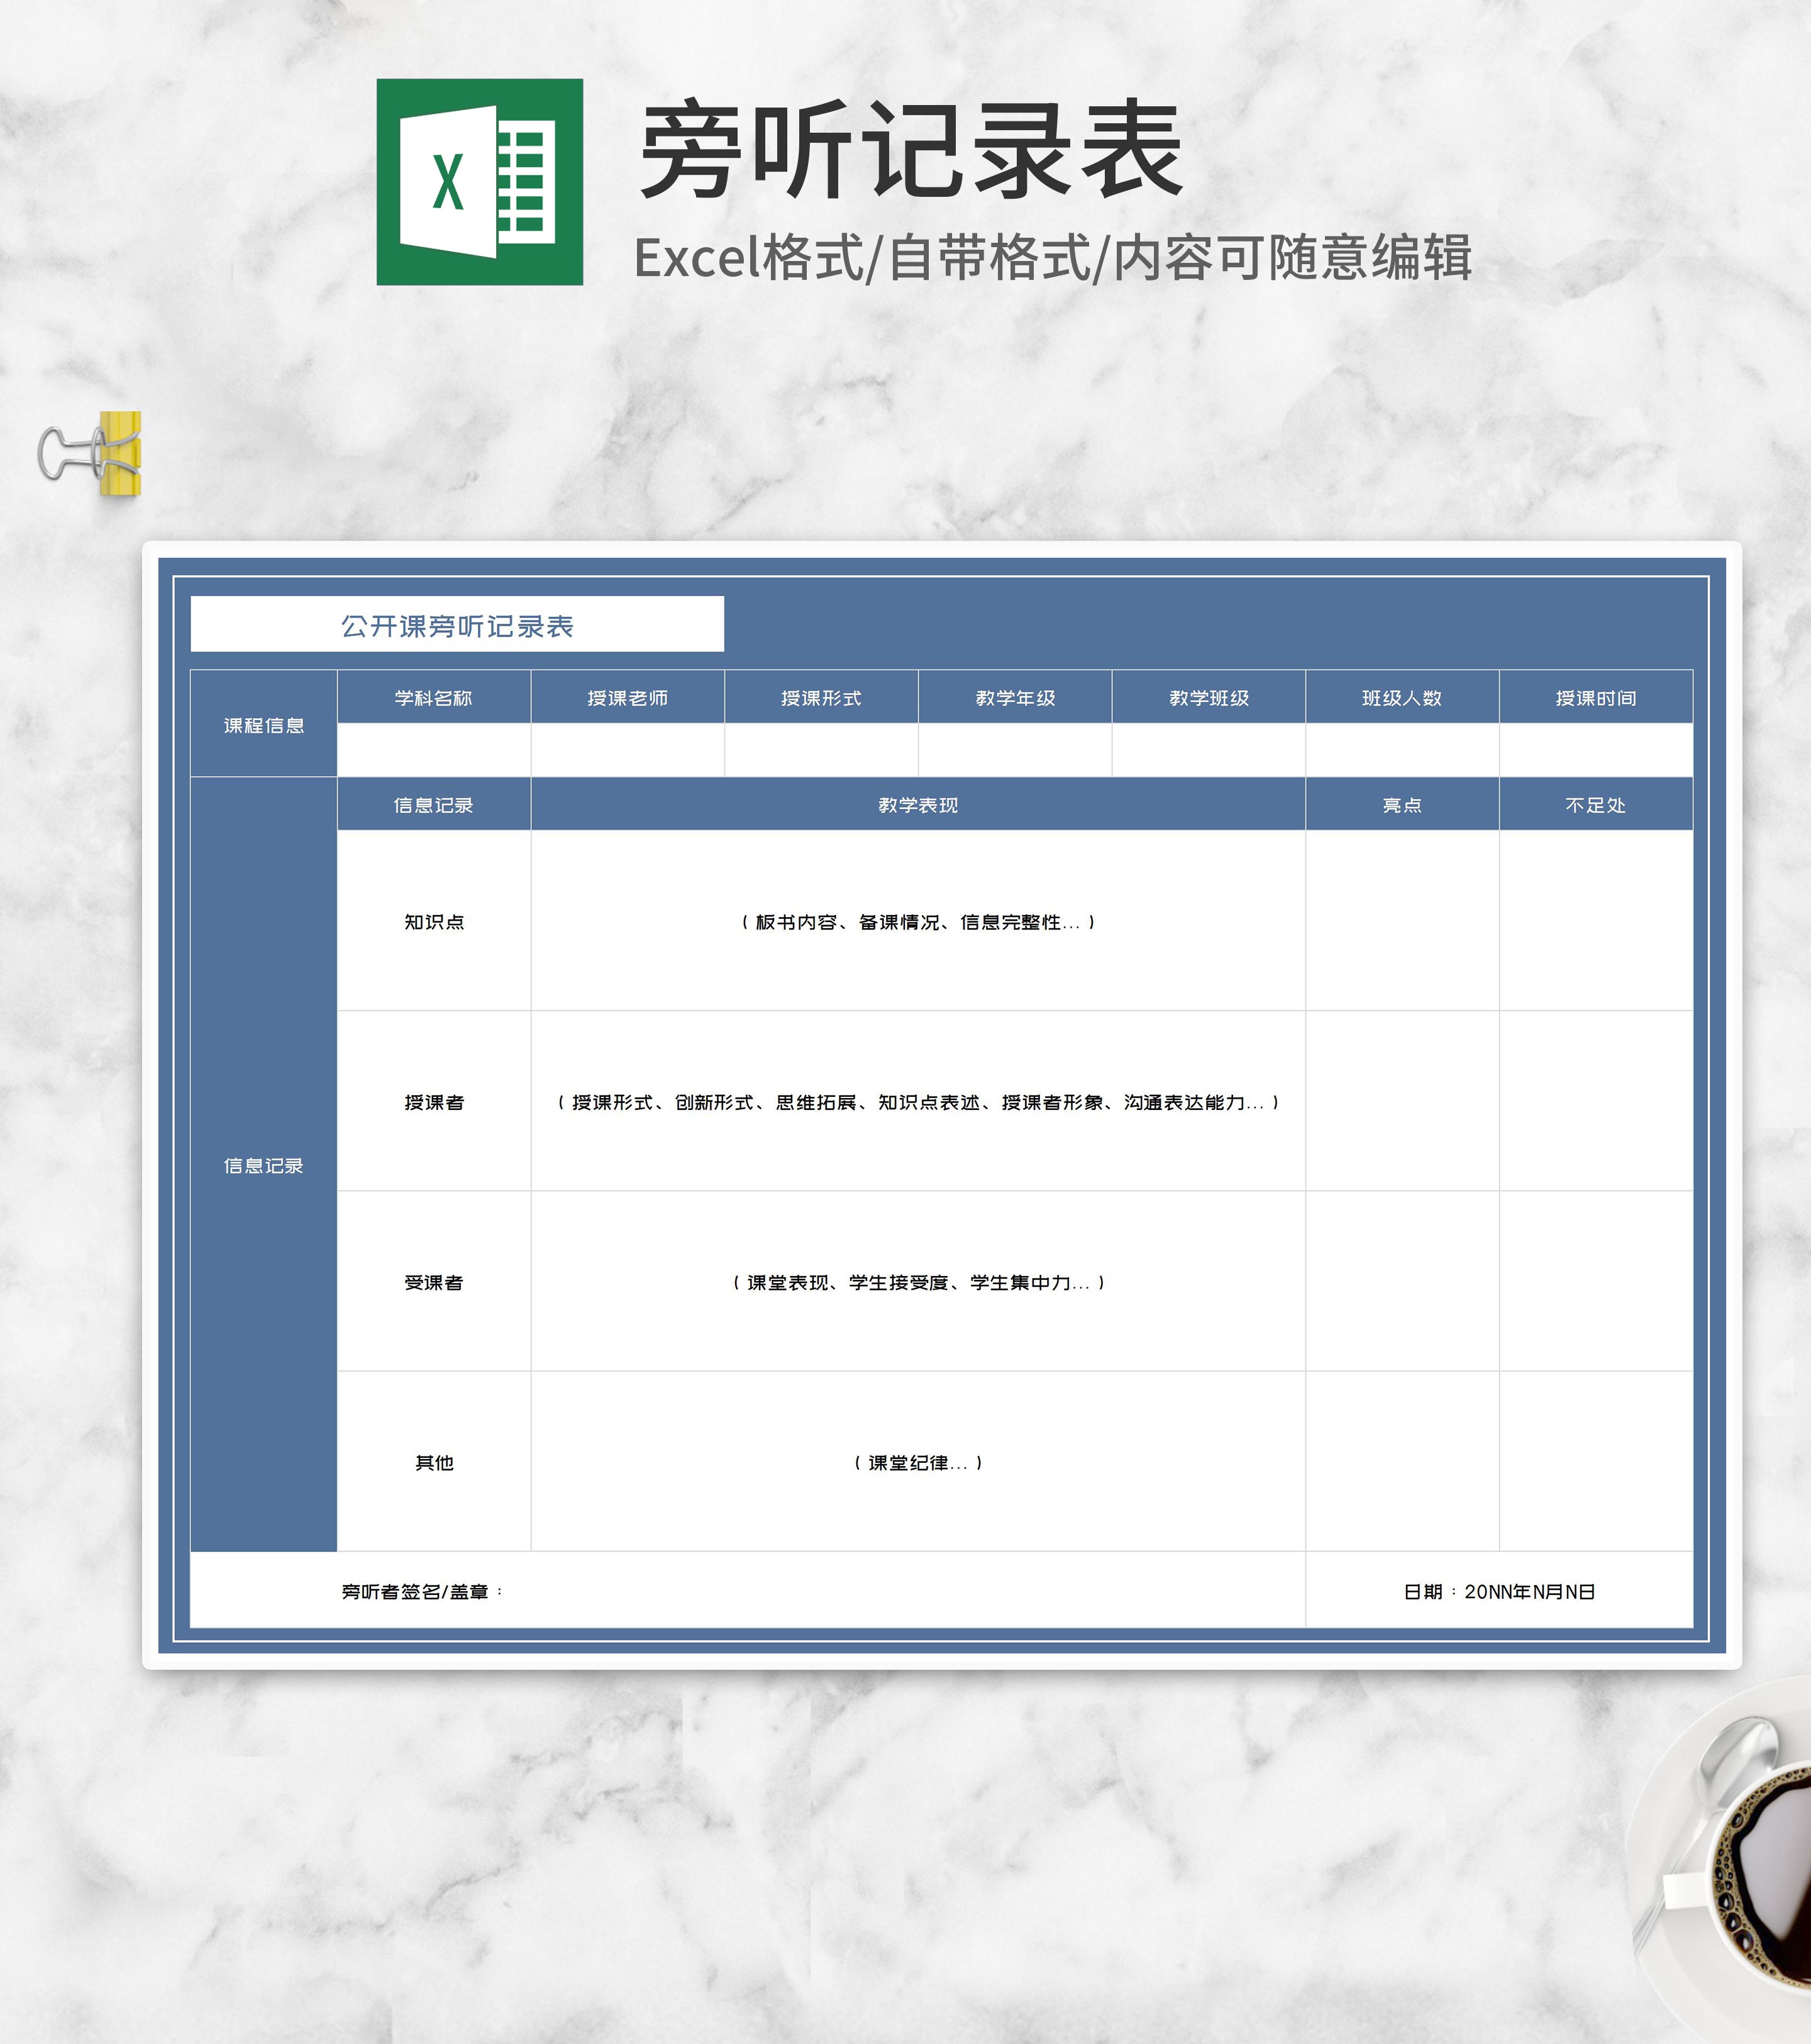Select the 知识点 row label cell
1811x2044 pixels.
(433, 921)
